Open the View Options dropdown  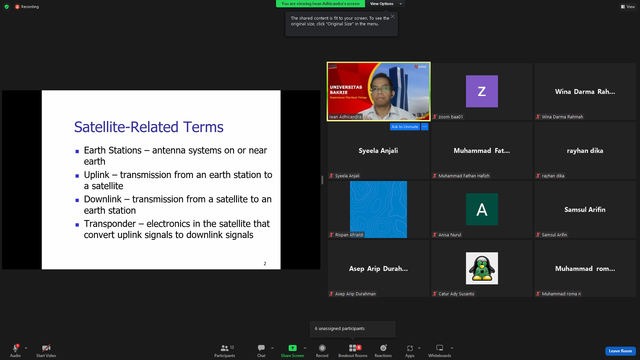386,4
